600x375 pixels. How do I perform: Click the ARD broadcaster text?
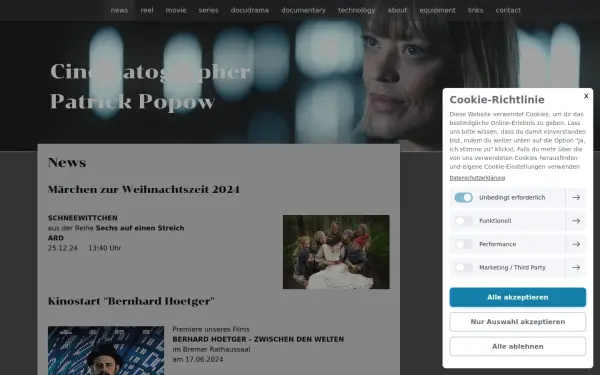56,238
